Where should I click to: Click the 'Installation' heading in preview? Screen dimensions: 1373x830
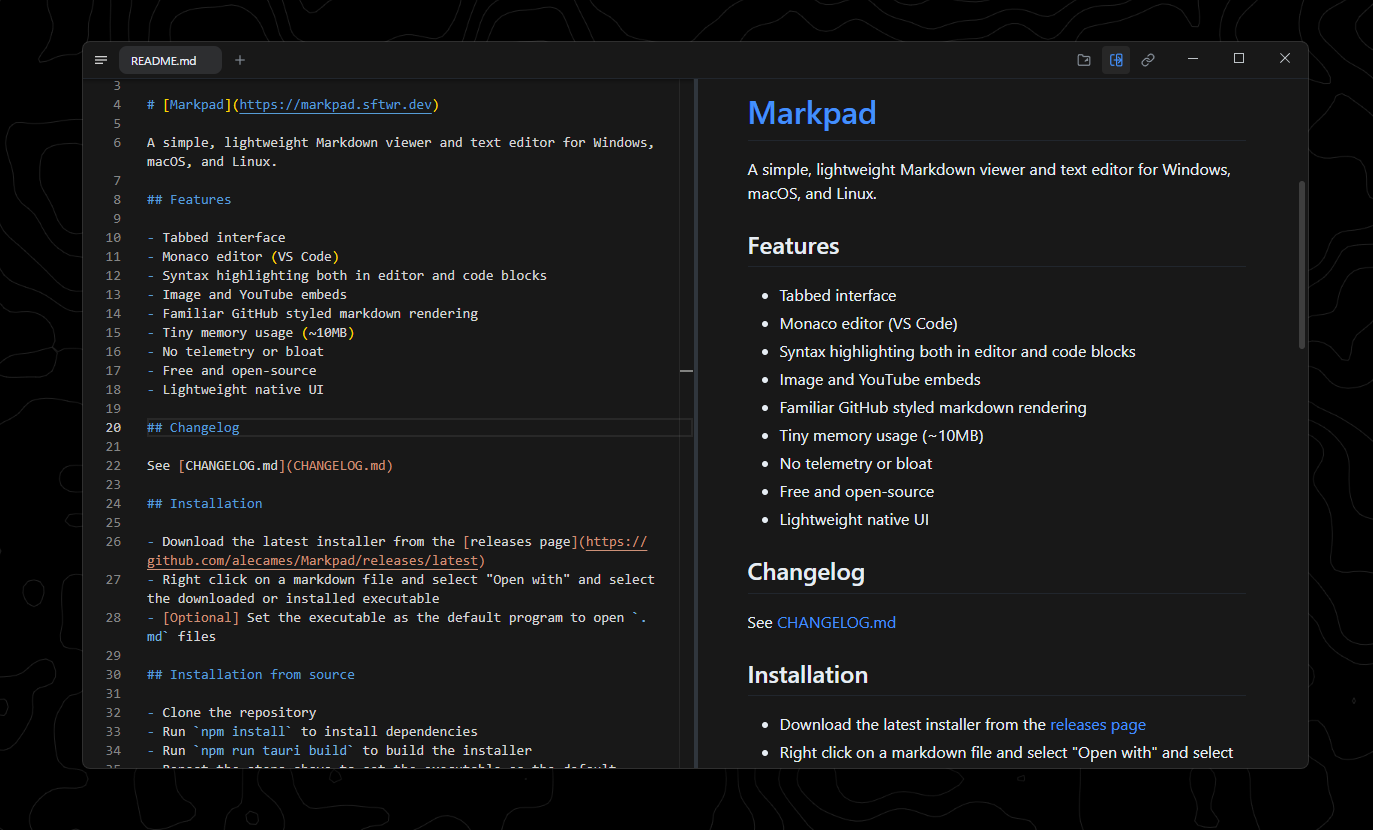pyautogui.click(x=808, y=674)
